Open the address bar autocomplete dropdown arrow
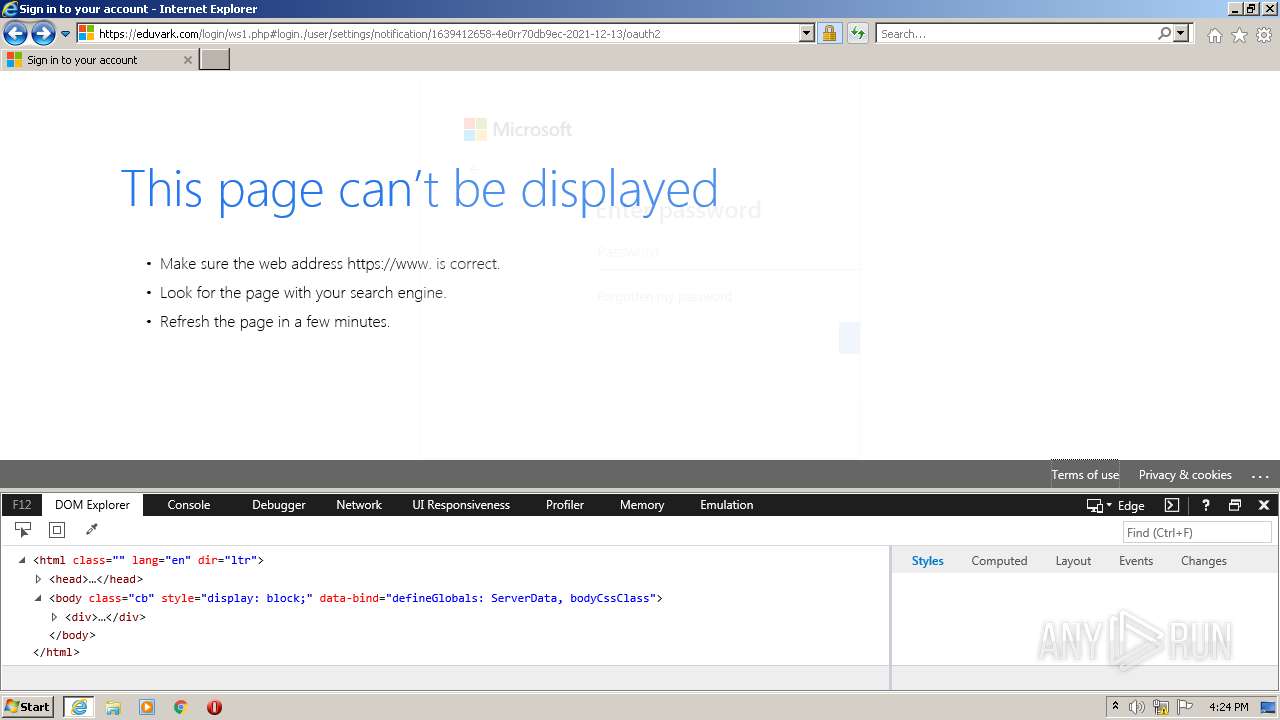Screen dimensions: 1280x720 pyautogui.click(x=807, y=34)
